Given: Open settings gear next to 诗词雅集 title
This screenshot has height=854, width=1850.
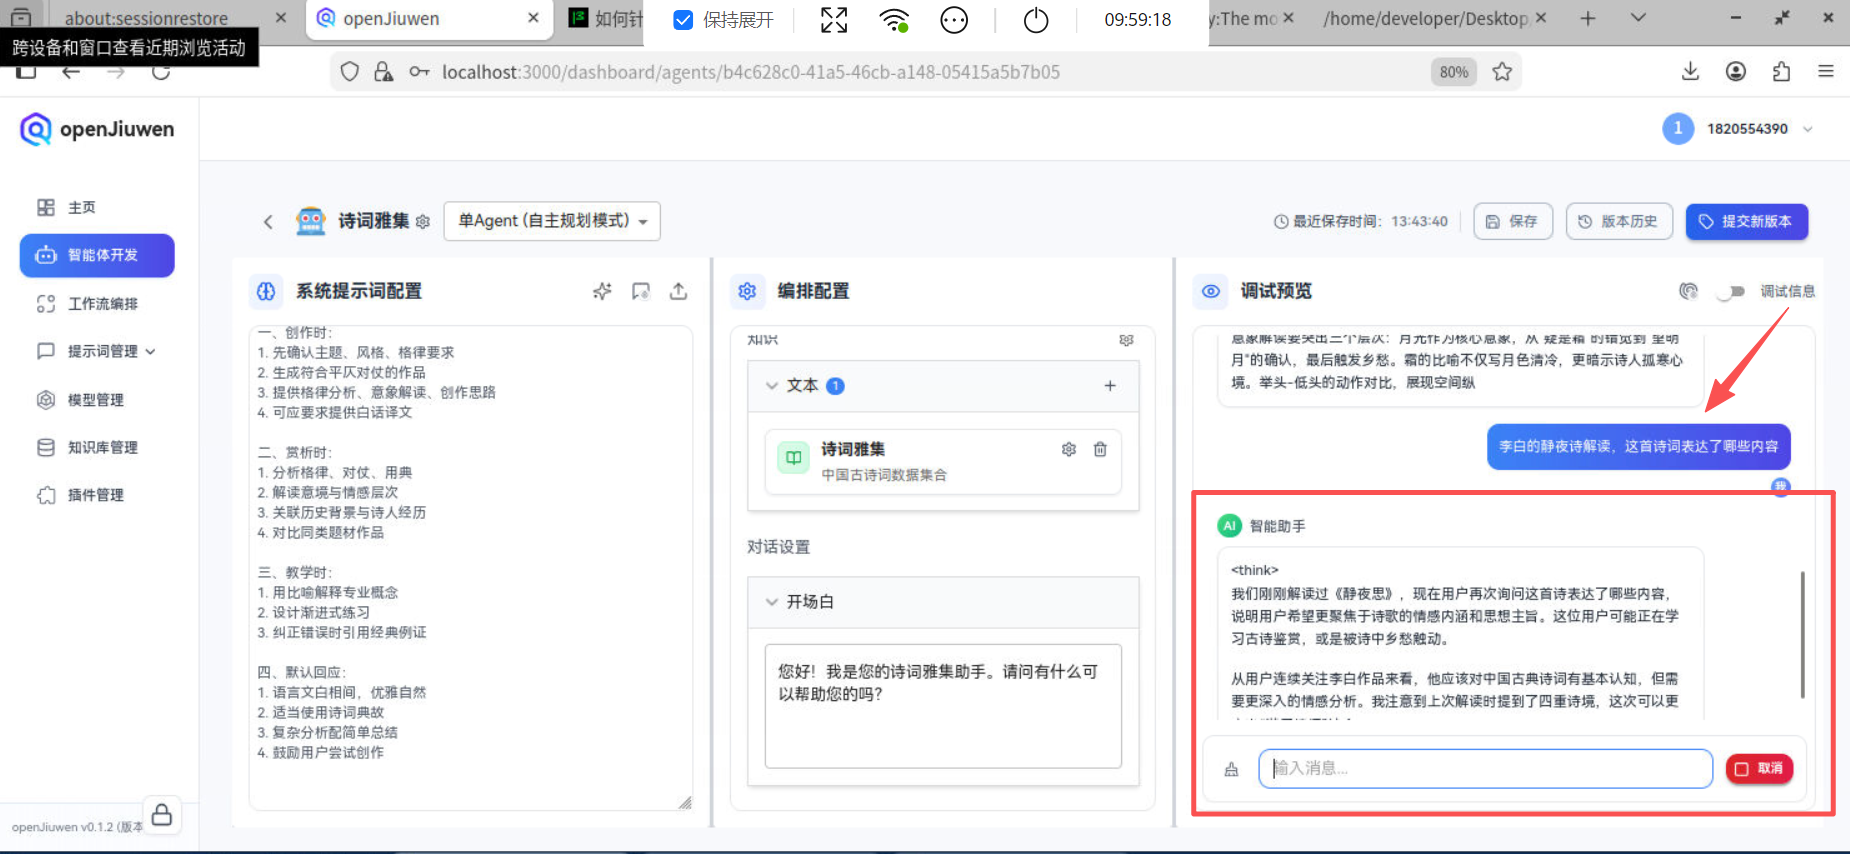Looking at the screenshot, I should (x=423, y=222).
